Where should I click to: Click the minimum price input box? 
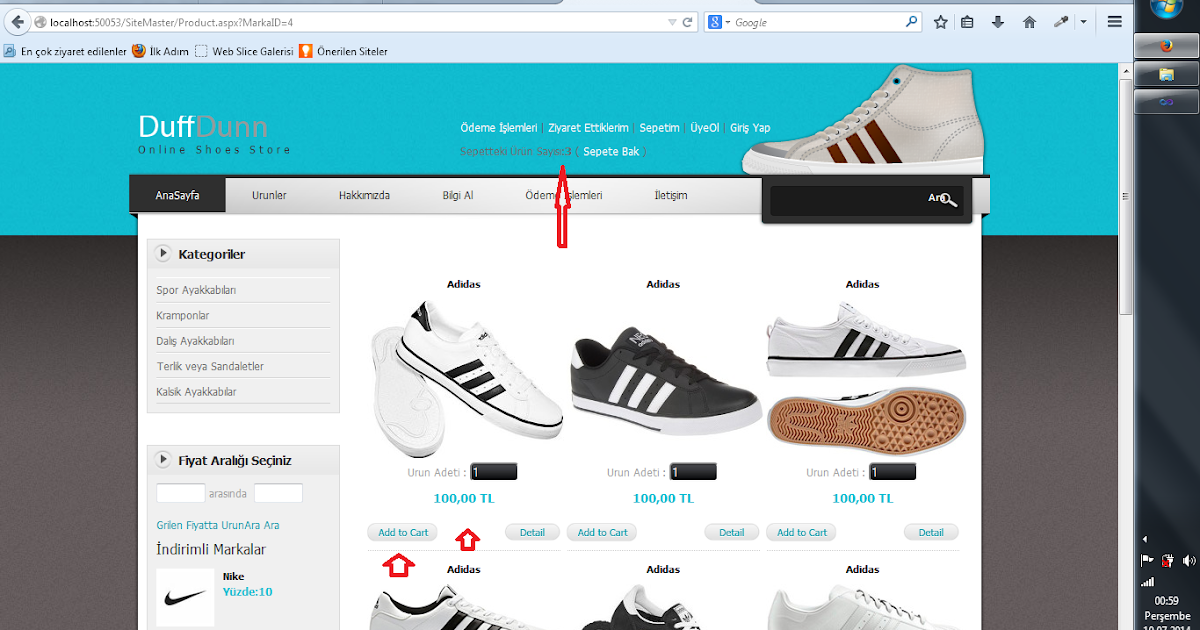181,493
